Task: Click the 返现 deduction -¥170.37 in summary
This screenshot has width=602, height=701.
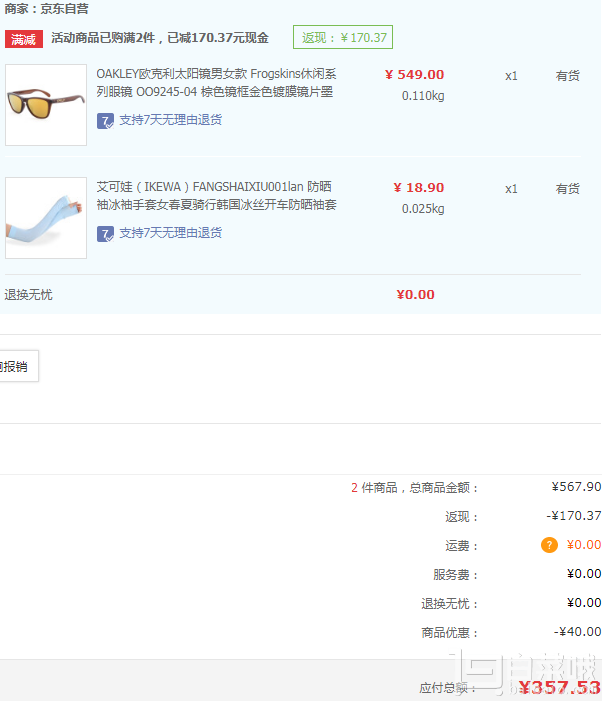Action: 573,516
